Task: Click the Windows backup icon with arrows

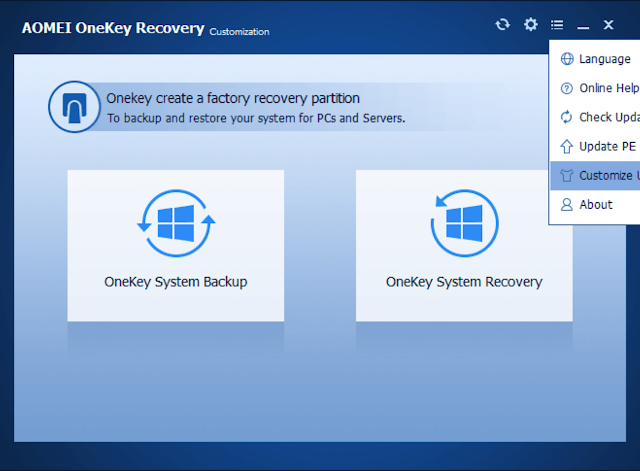Action: click(176, 223)
